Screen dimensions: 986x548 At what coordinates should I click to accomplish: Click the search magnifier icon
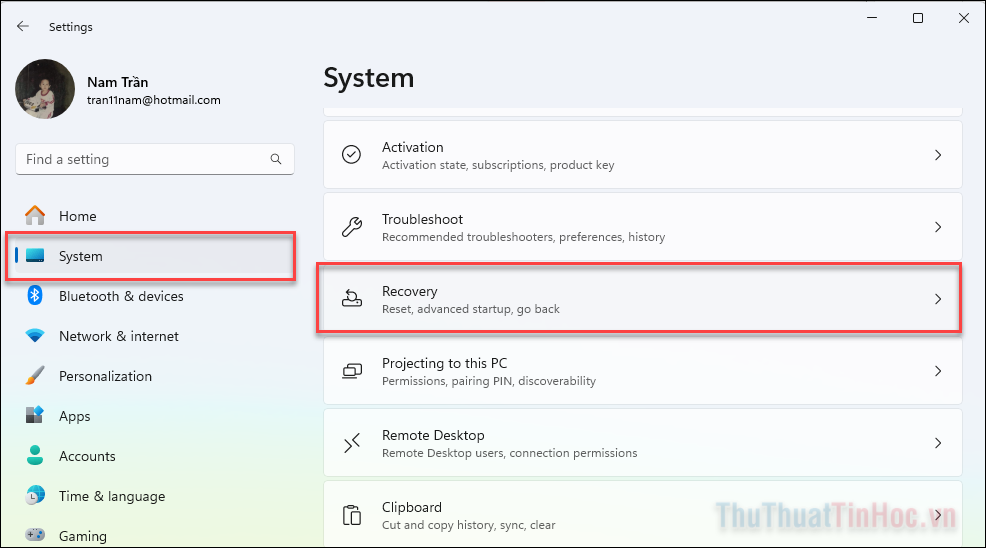275,159
